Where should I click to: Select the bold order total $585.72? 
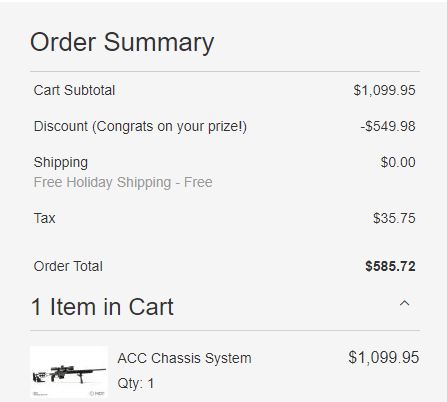click(x=390, y=266)
